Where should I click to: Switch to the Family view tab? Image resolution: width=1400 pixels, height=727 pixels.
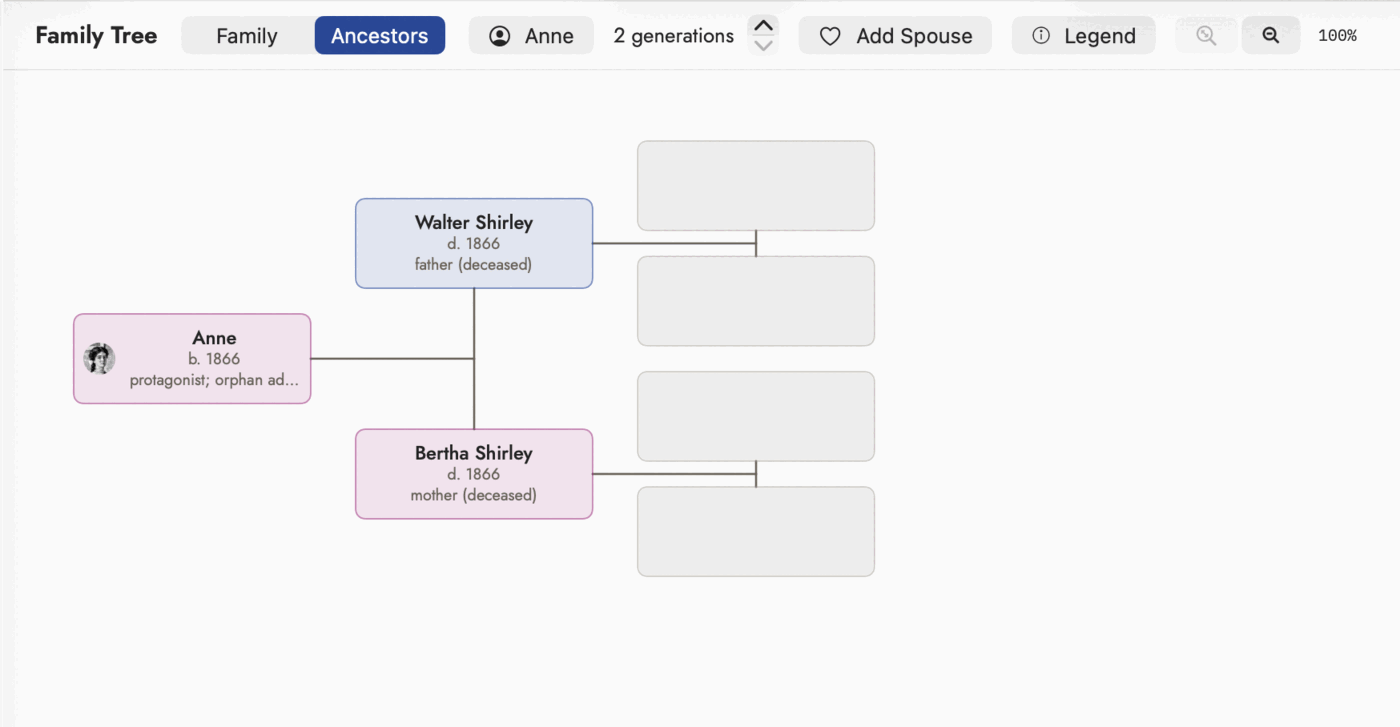(247, 36)
